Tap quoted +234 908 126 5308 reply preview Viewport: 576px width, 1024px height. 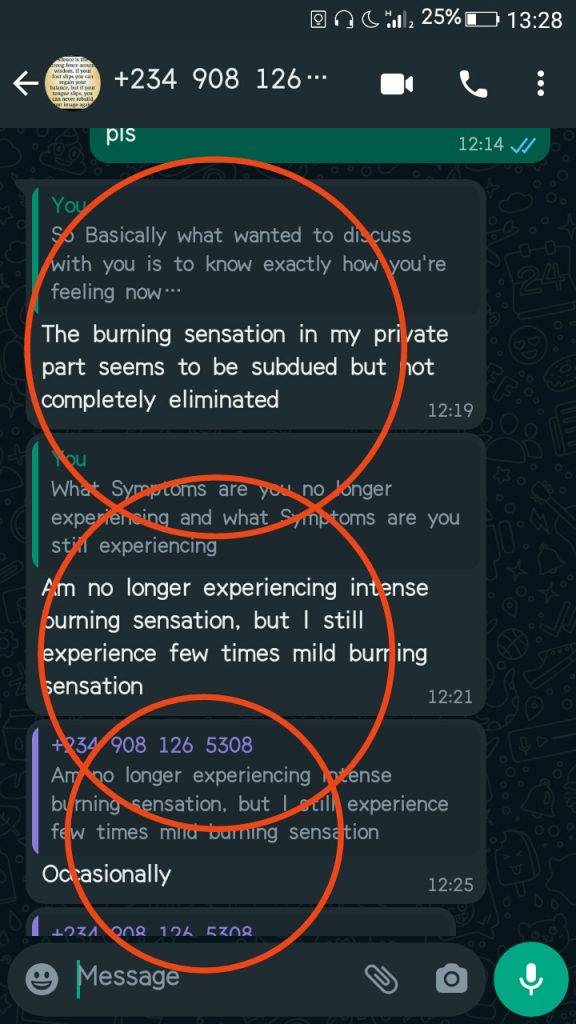click(257, 789)
